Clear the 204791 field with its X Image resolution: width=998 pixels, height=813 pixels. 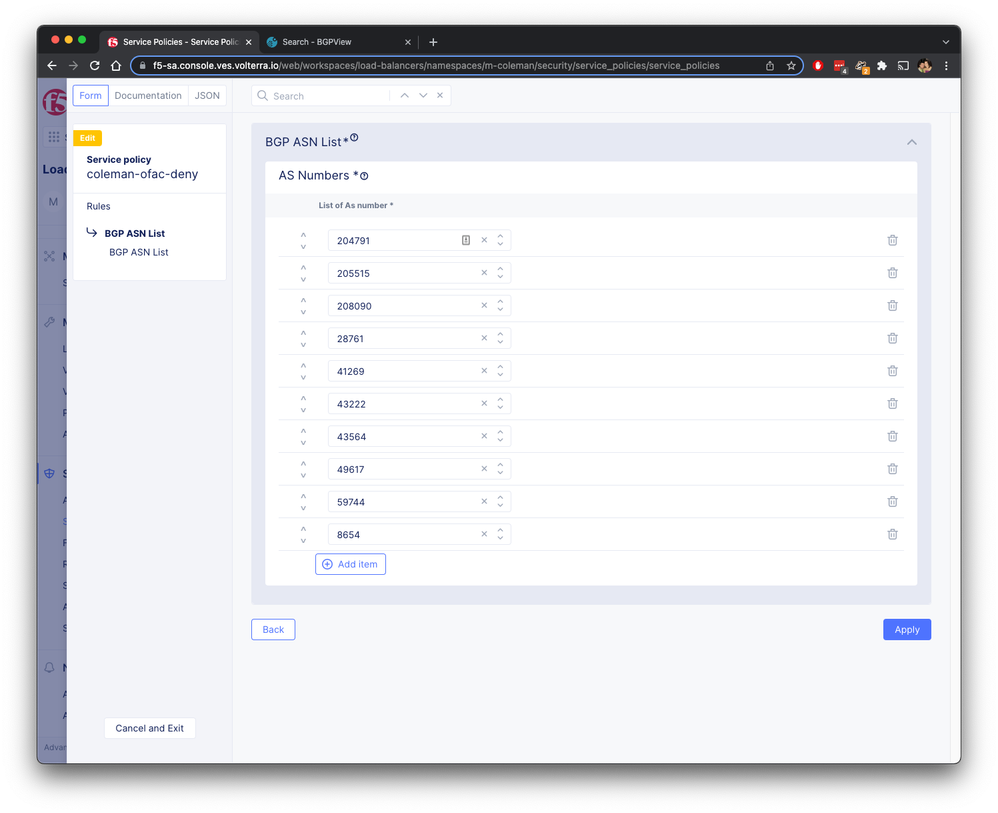484,240
